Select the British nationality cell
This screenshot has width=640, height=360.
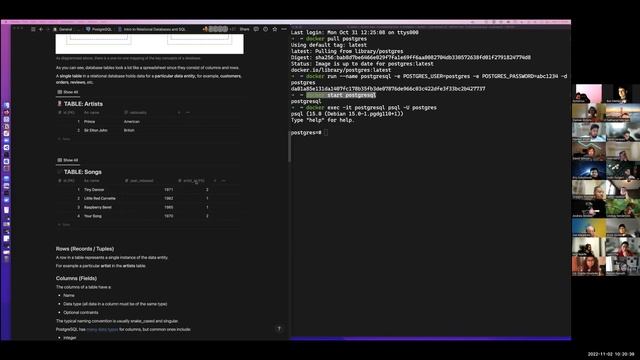pos(129,130)
